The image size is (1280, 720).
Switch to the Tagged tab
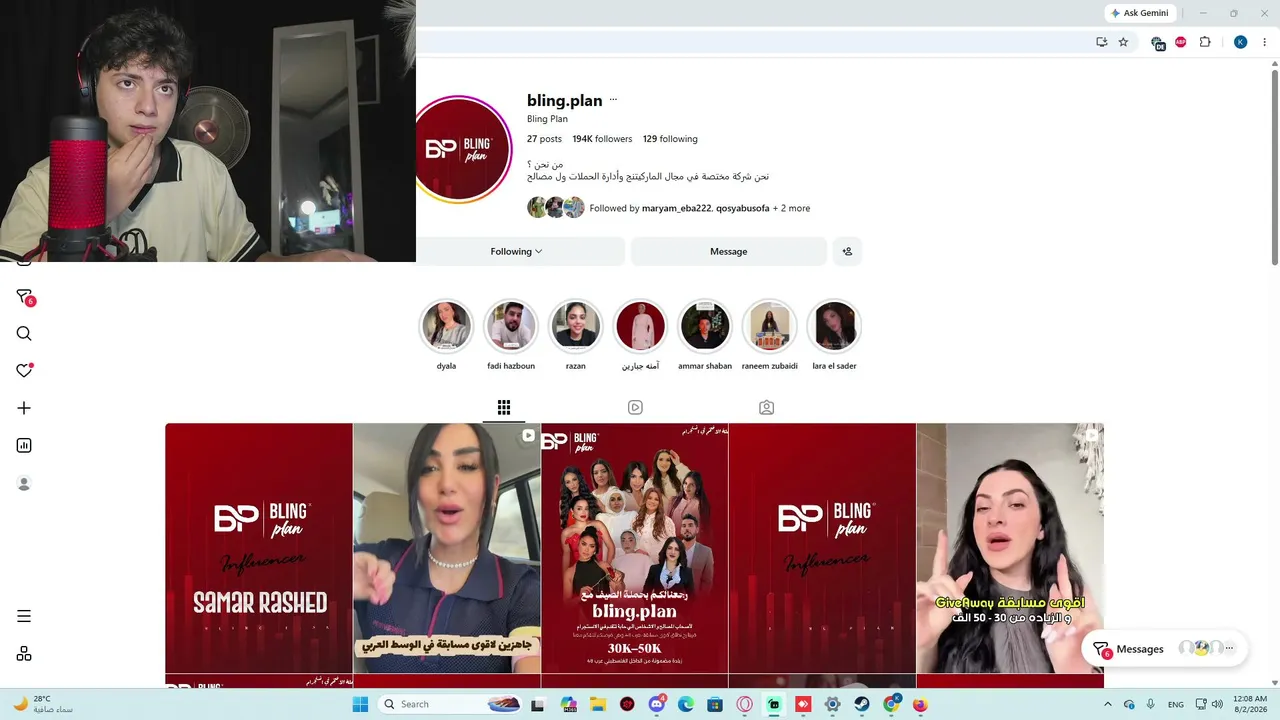766,407
